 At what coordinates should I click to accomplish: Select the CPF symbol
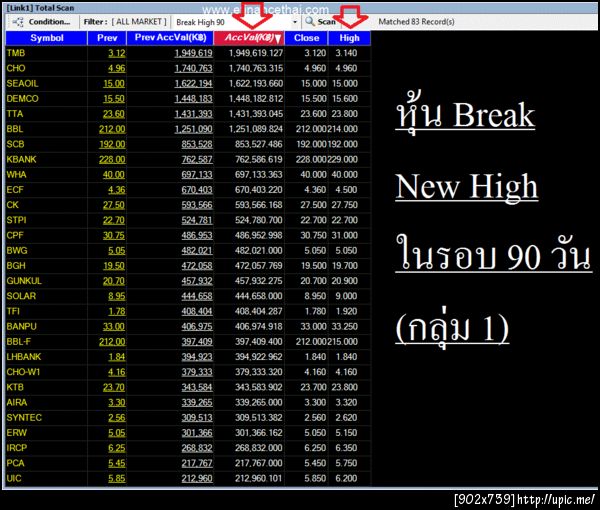15,235
